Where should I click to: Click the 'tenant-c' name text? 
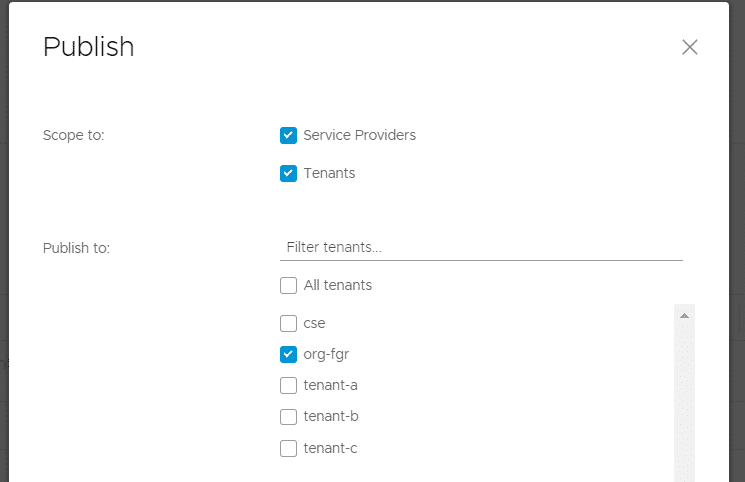(x=331, y=448)
